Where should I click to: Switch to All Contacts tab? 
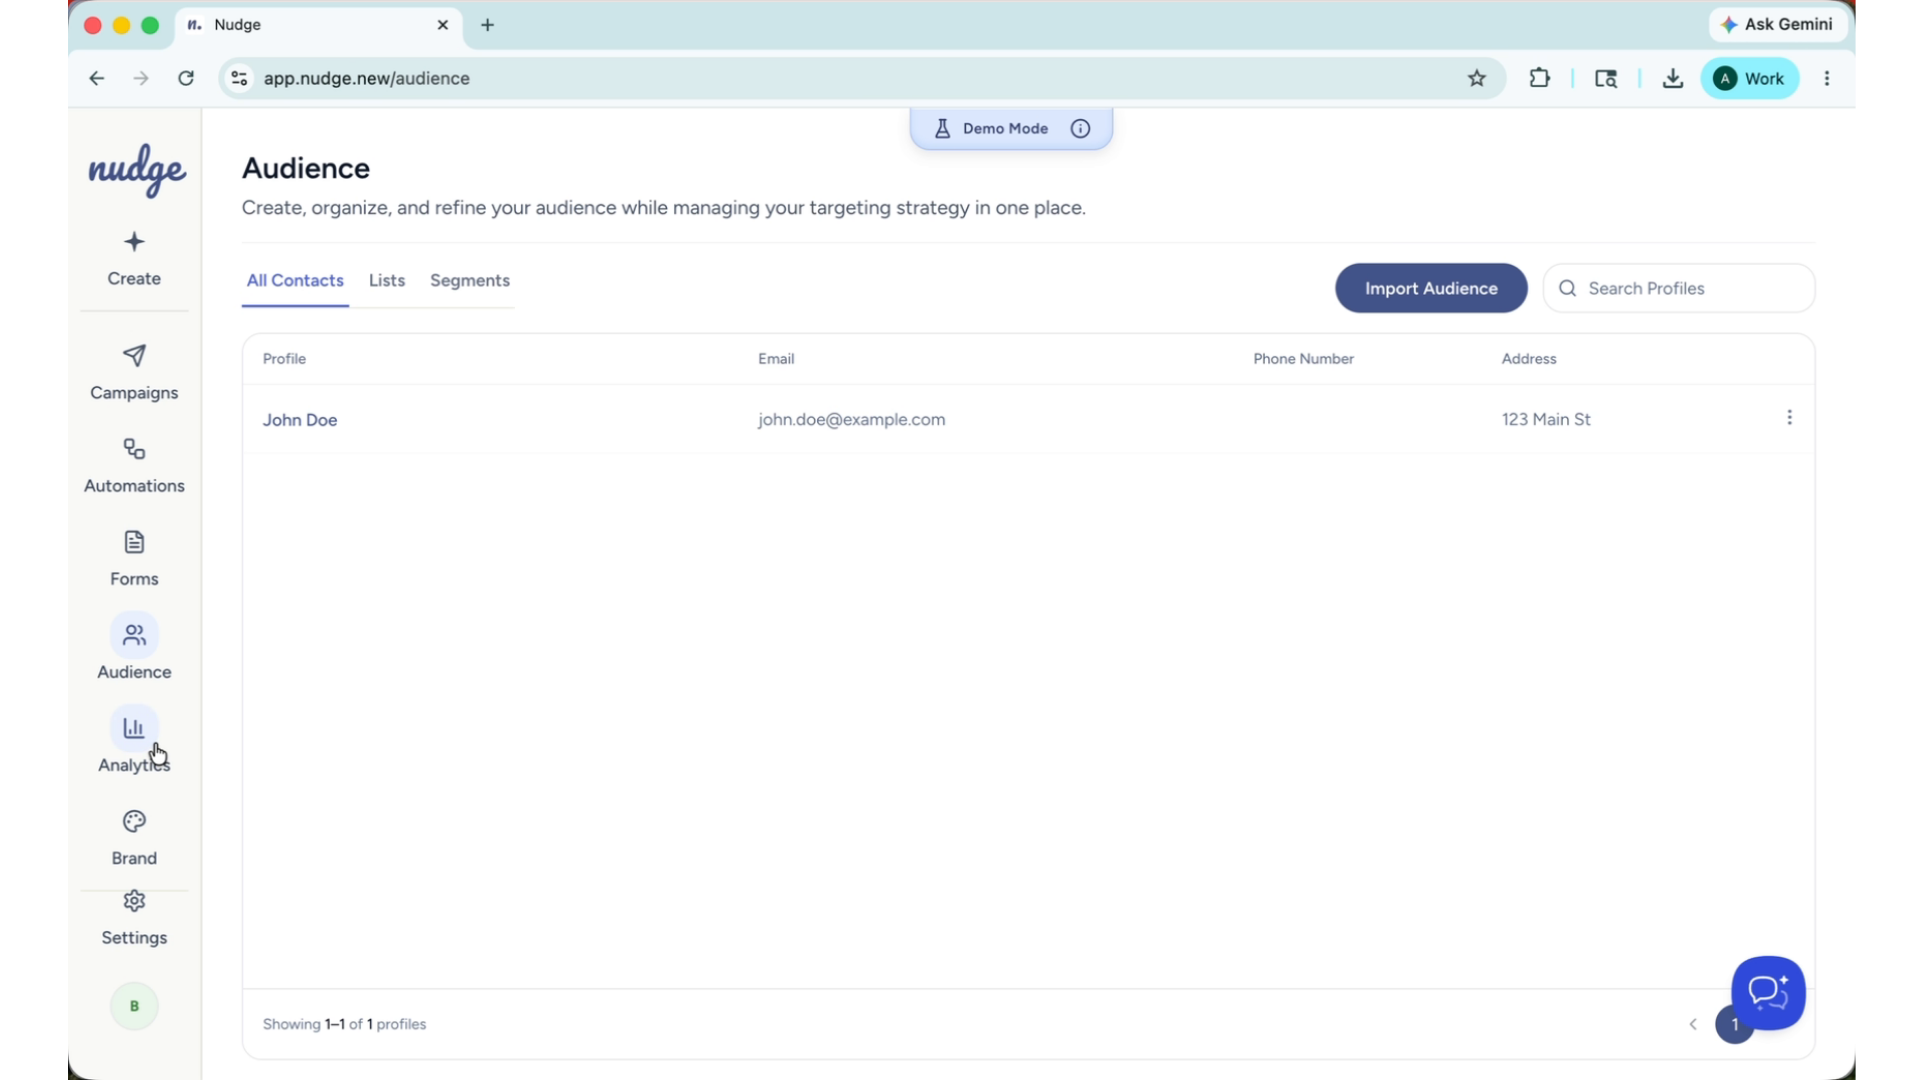pyautogui.click(x=295, y=281)
